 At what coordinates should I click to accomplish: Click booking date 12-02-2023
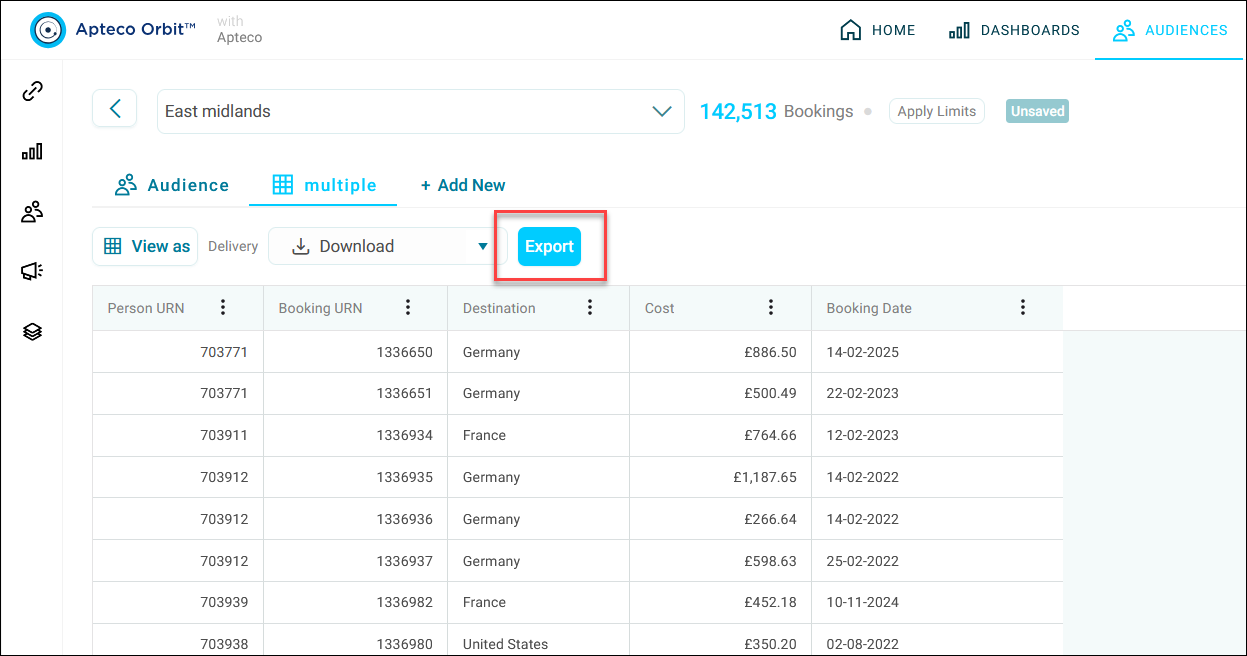(937, 435)
